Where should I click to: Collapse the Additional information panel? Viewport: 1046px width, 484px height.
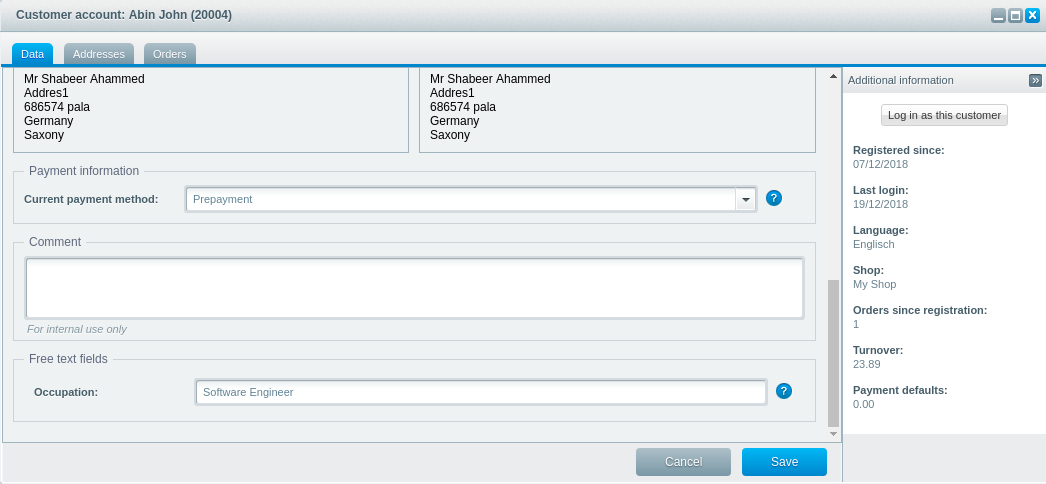click(x=1035, y=80)
